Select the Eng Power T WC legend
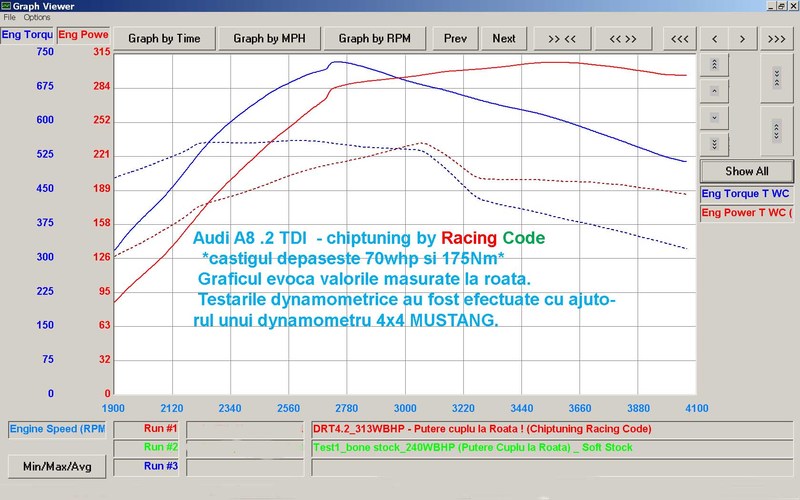Image resolution: width=800 pixels, height=500 pixels. pos(746,213)
